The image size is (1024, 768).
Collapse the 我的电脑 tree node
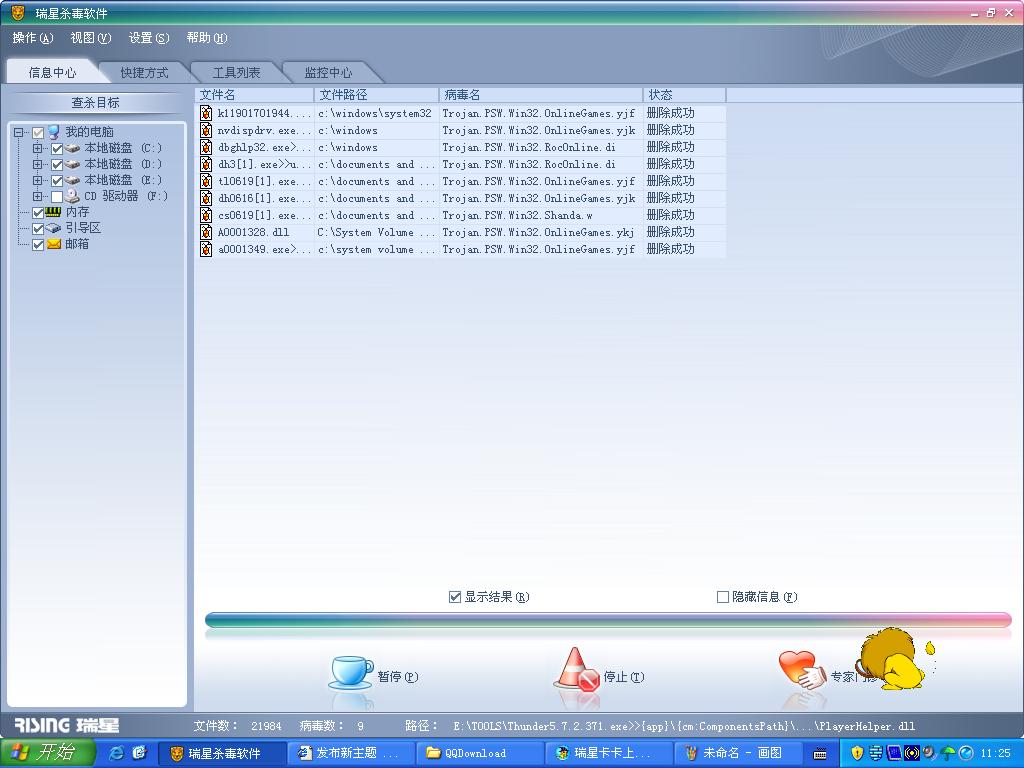(18, 133)
